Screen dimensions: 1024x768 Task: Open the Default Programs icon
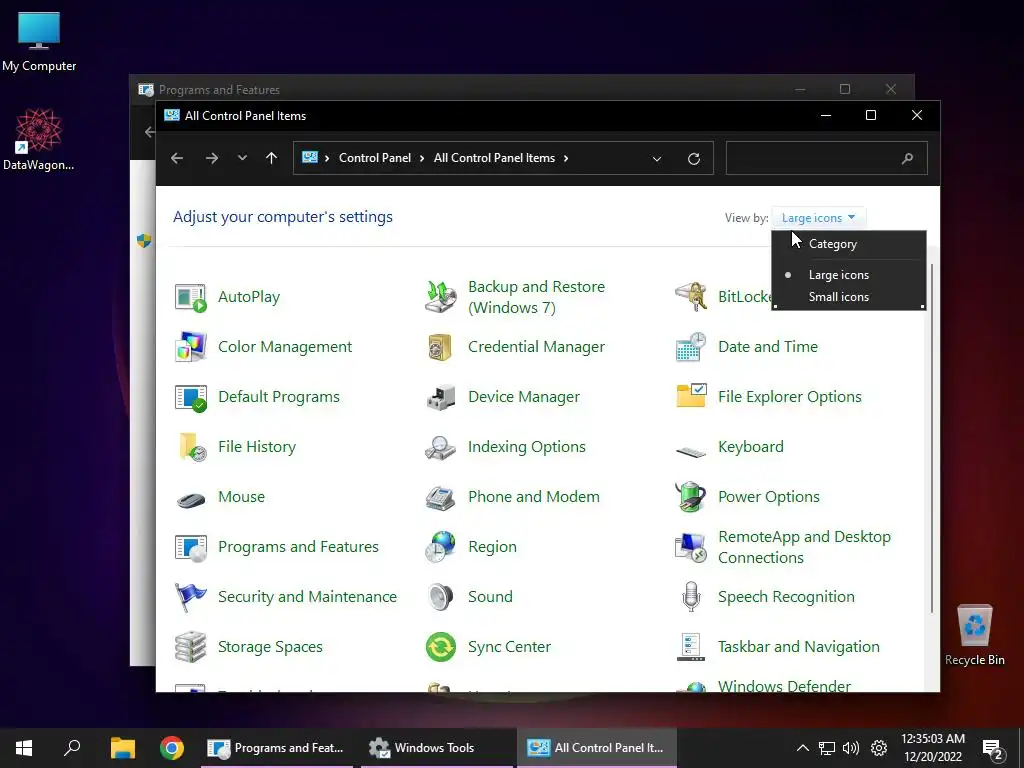pyautogui.click(x=191, y=397)
